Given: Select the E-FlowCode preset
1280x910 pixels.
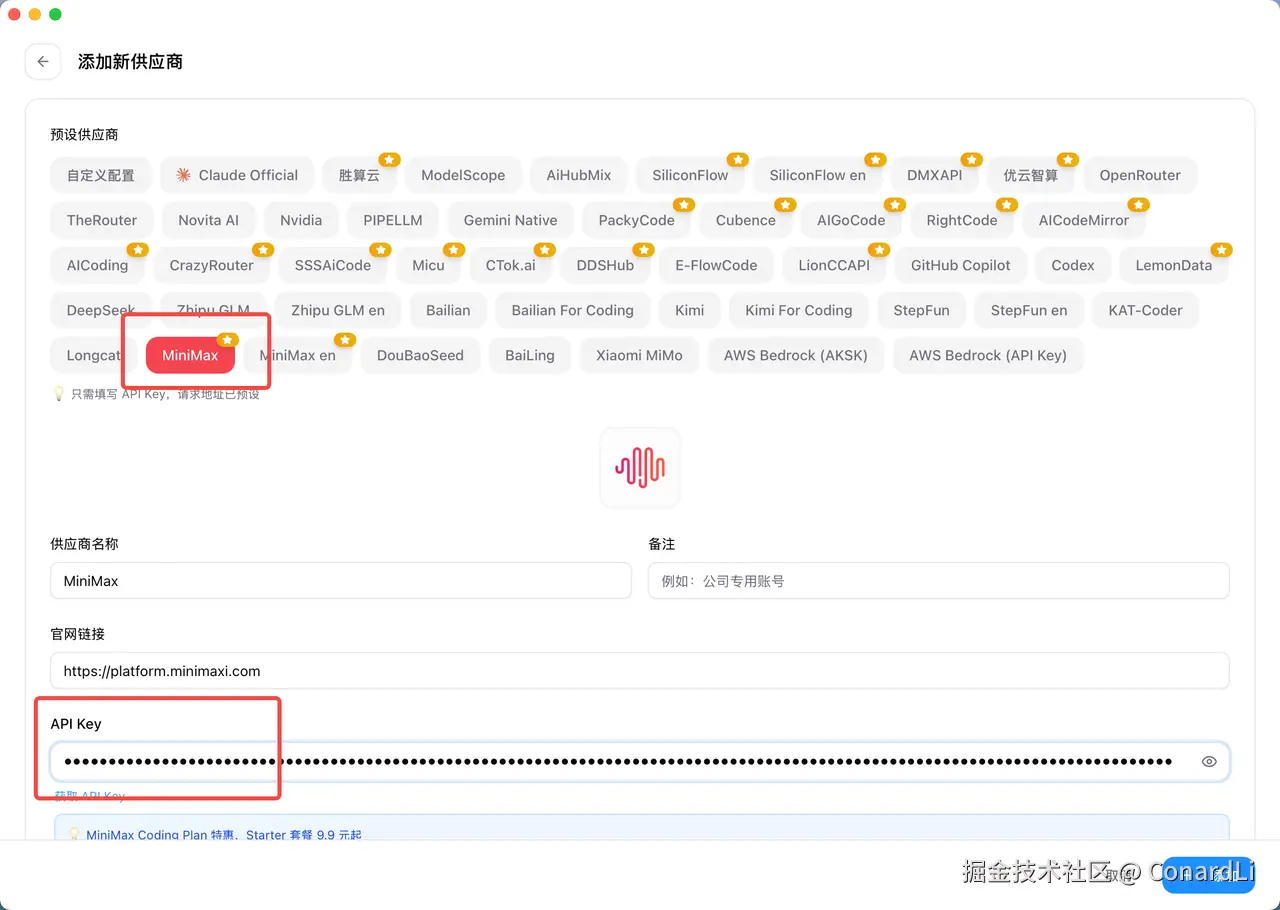Looking at the screenshot, I should [716, 265].
